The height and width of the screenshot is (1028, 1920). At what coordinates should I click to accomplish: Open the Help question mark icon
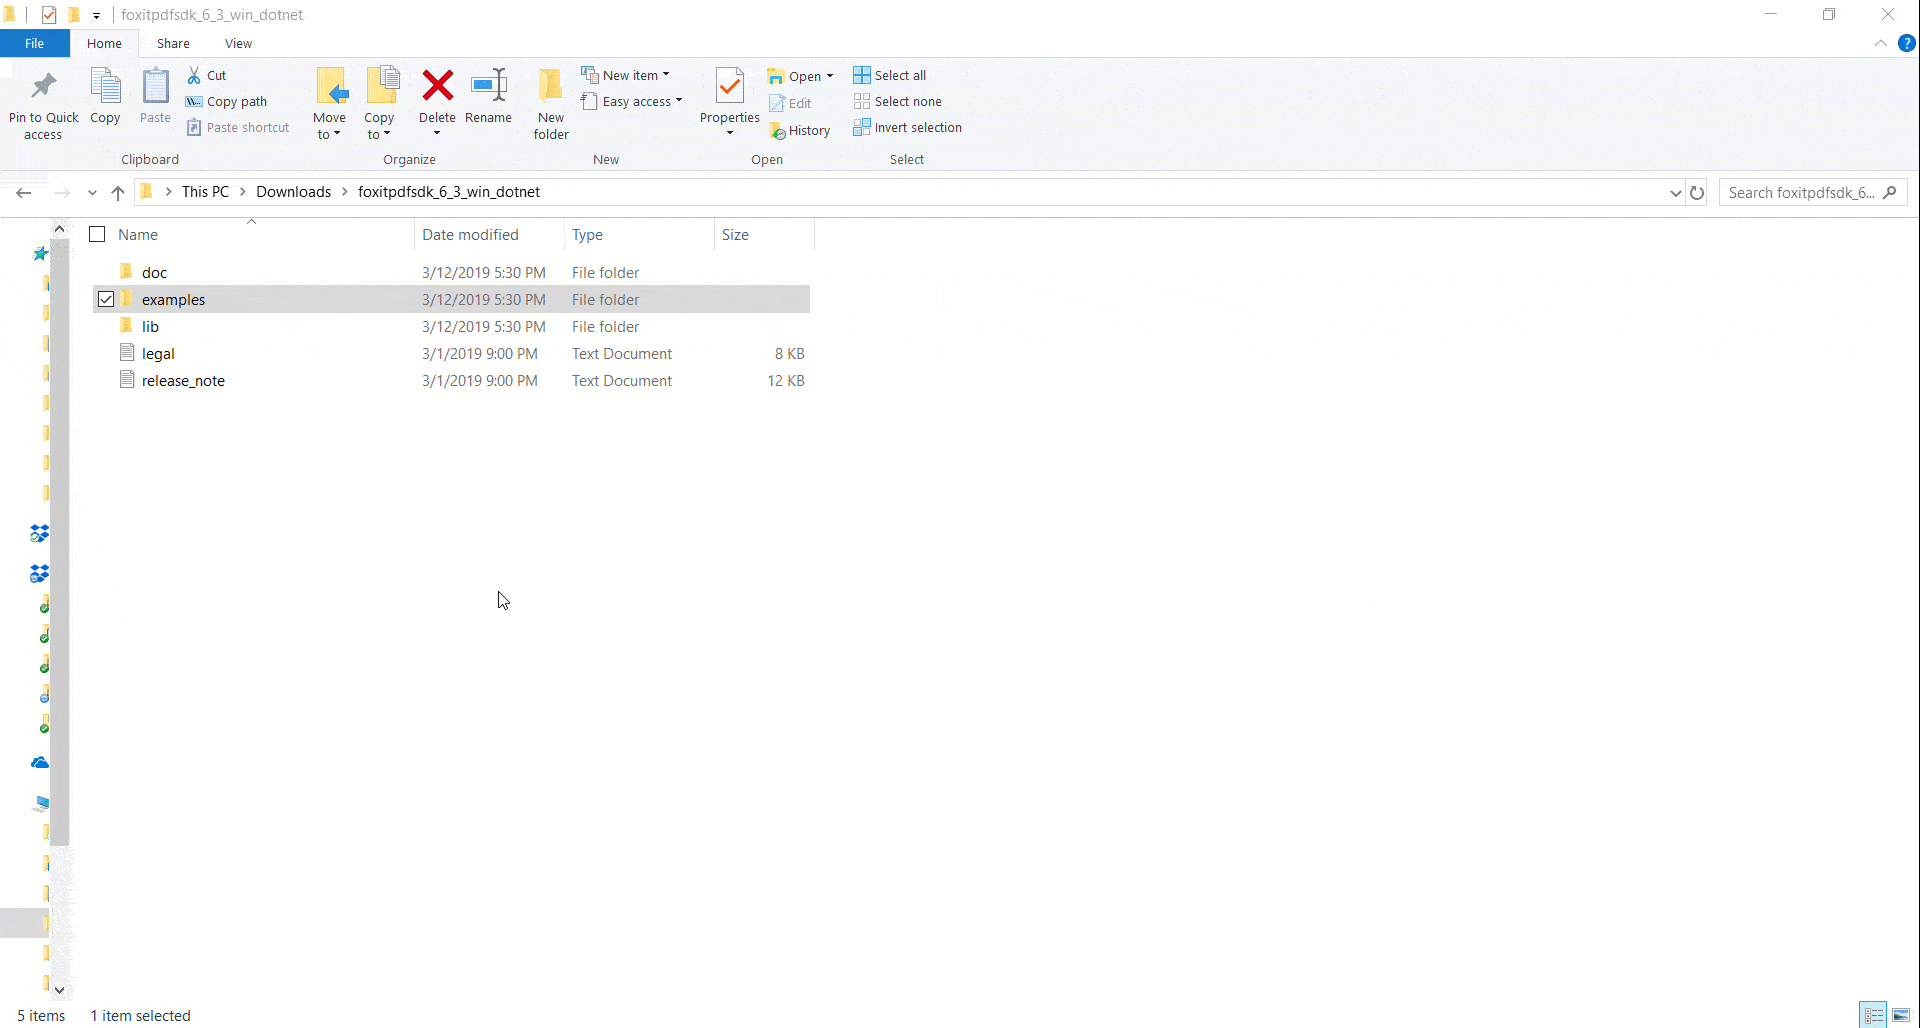tap(1906, 43)
